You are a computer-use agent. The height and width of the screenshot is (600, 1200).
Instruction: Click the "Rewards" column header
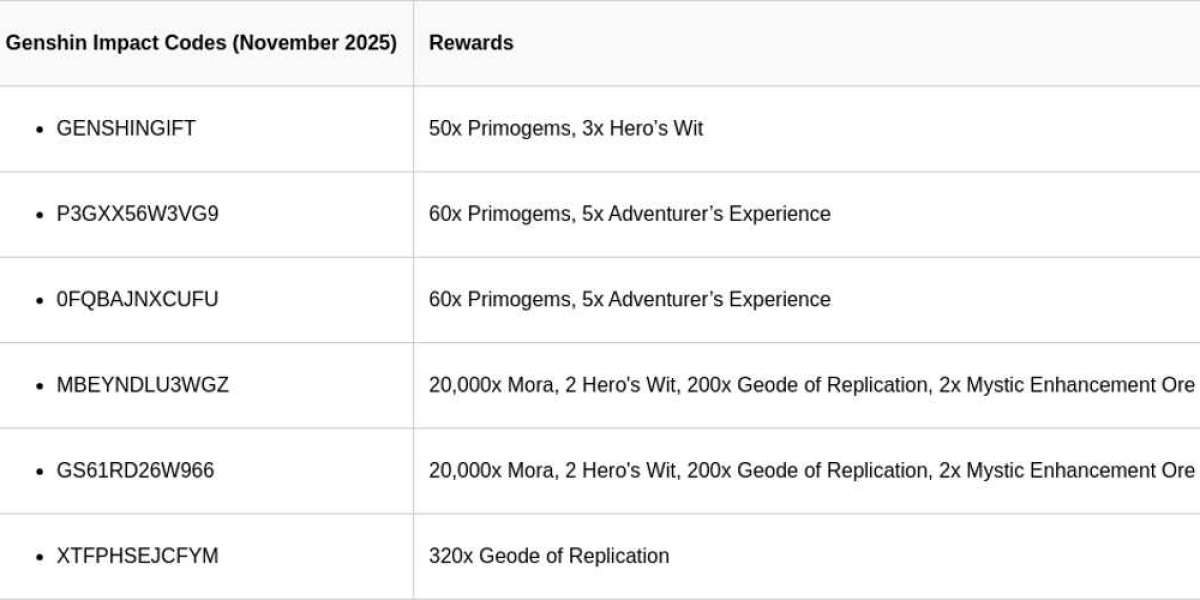pos(471,43)
